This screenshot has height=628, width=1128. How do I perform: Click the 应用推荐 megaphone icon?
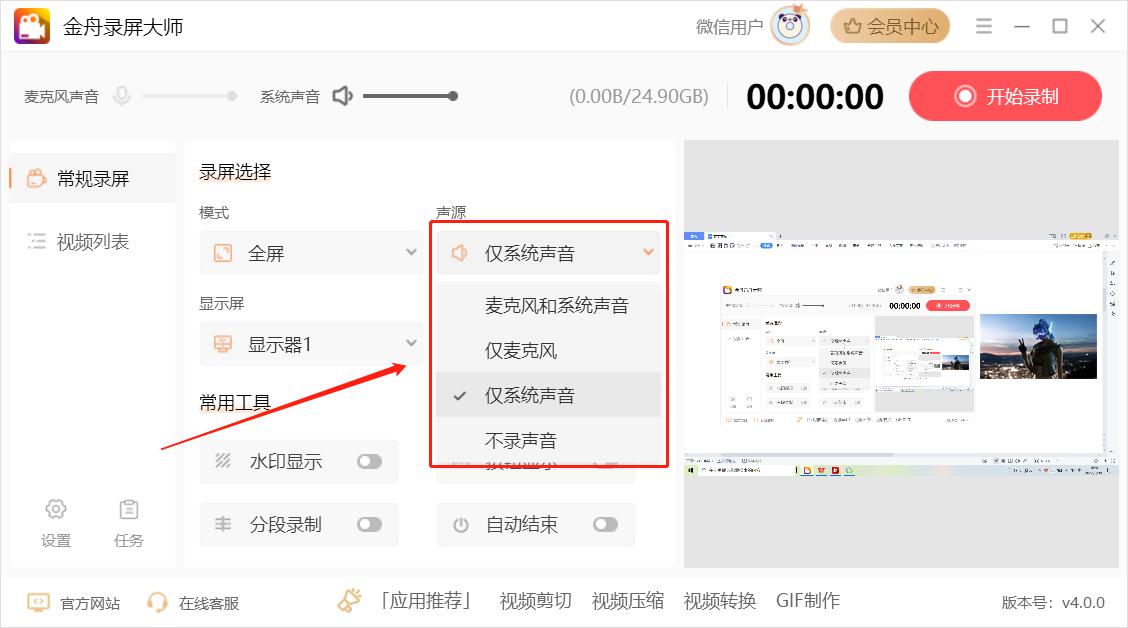tap(349, 600)
